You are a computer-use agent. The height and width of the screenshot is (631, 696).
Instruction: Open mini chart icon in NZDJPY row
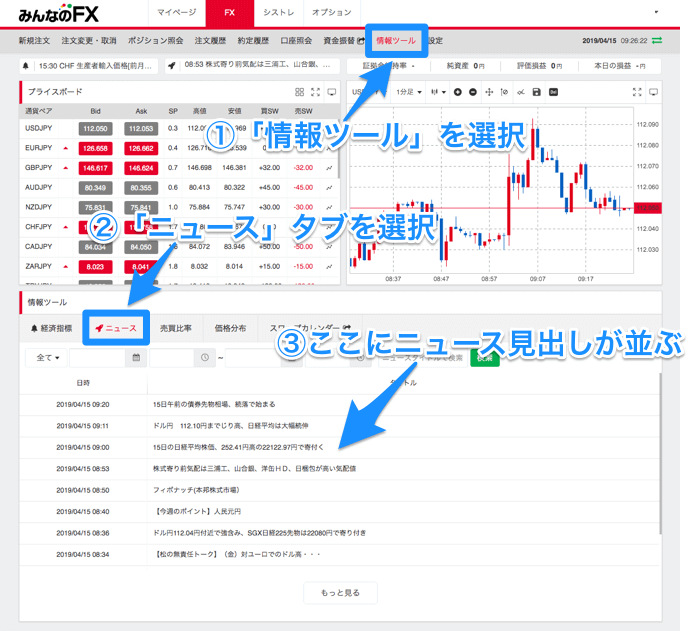click(329, 207)
